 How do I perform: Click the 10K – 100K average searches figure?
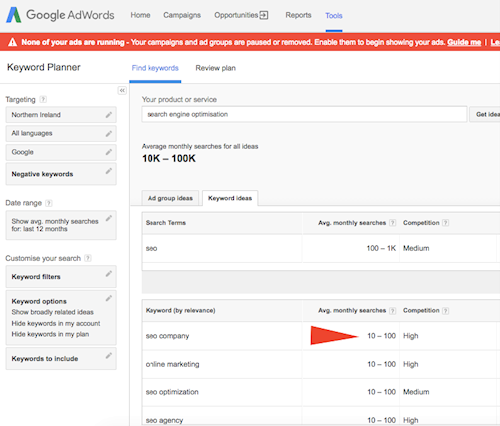click(169, 158)
